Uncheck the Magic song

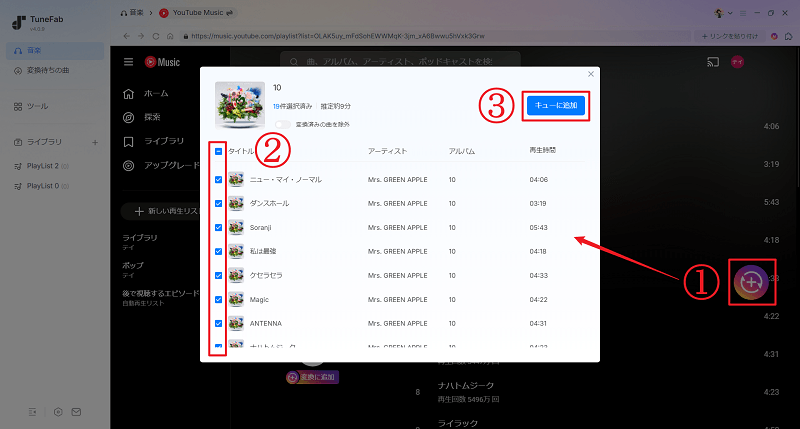[218, 299]
